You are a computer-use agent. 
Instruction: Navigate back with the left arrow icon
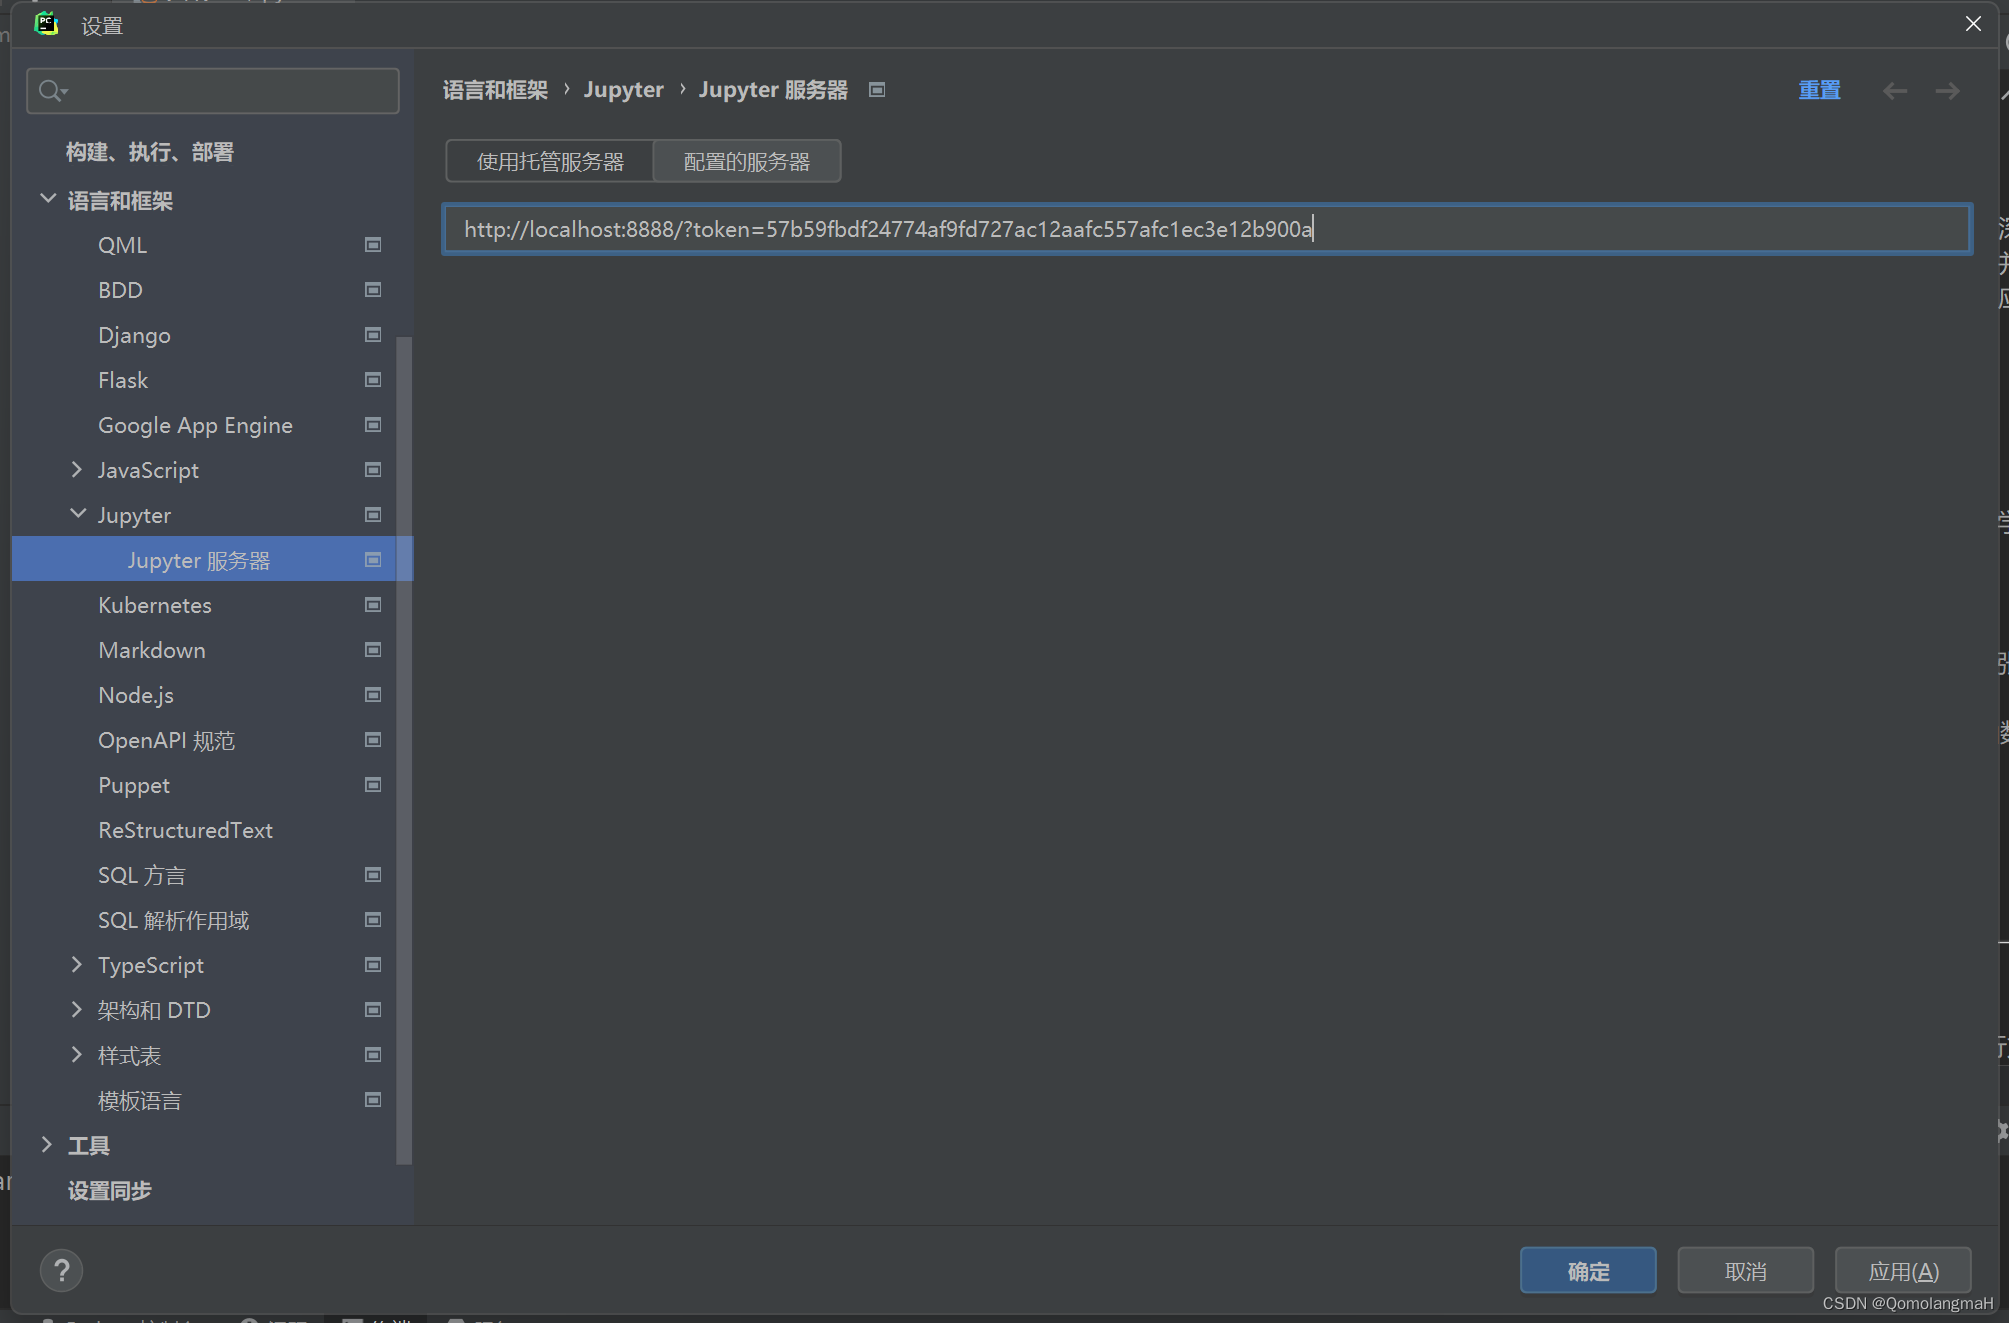pyautogui.click(x=1894, y=91)
